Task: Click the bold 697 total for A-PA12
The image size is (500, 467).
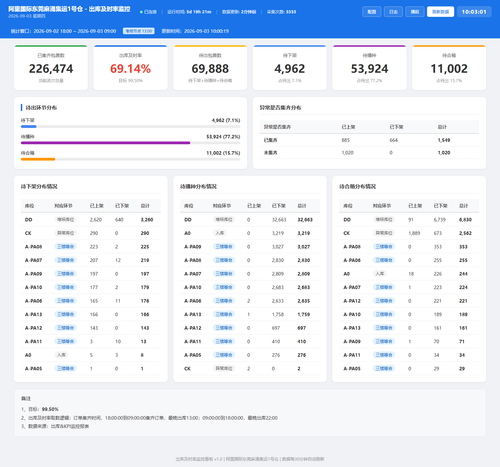Action: 302,328
